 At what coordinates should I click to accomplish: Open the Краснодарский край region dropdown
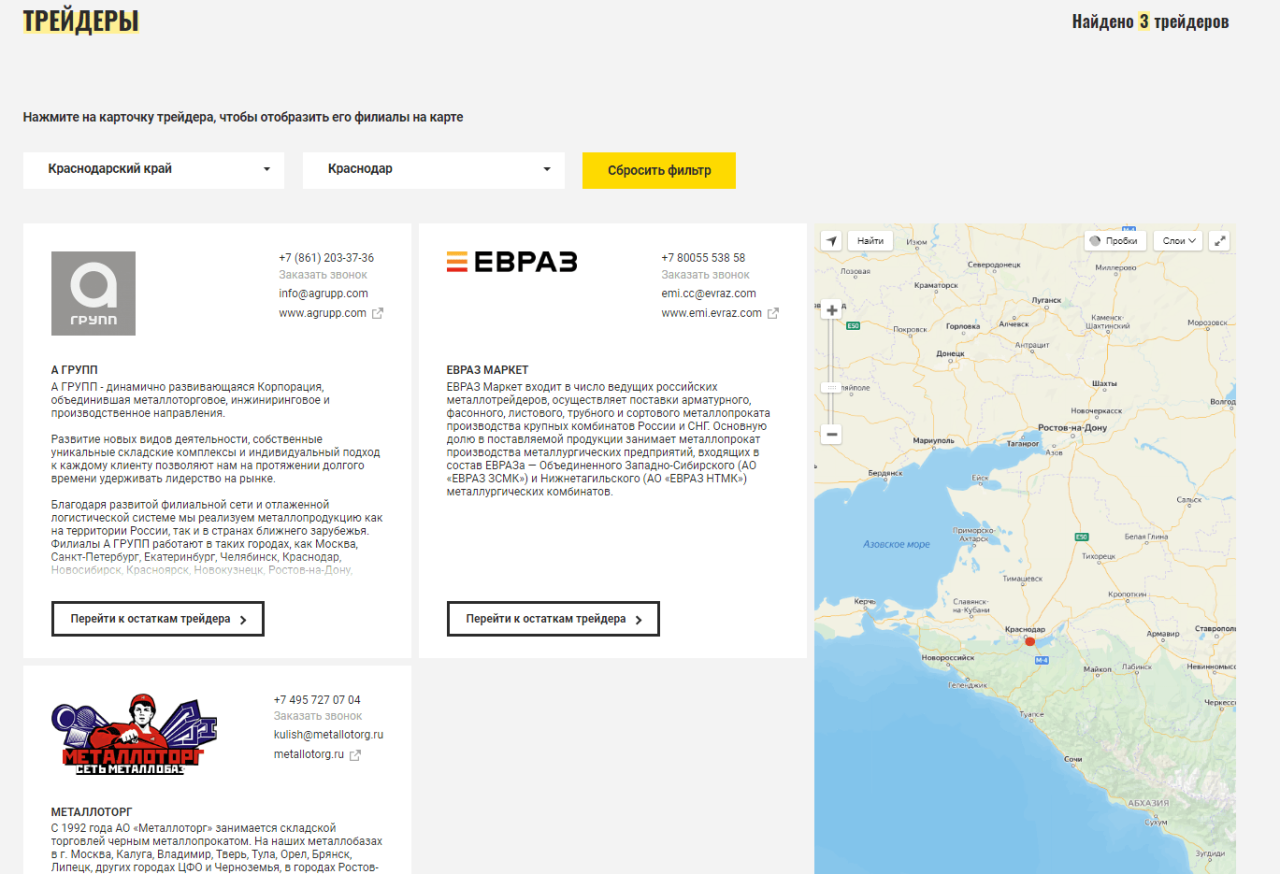click(154, 170)
